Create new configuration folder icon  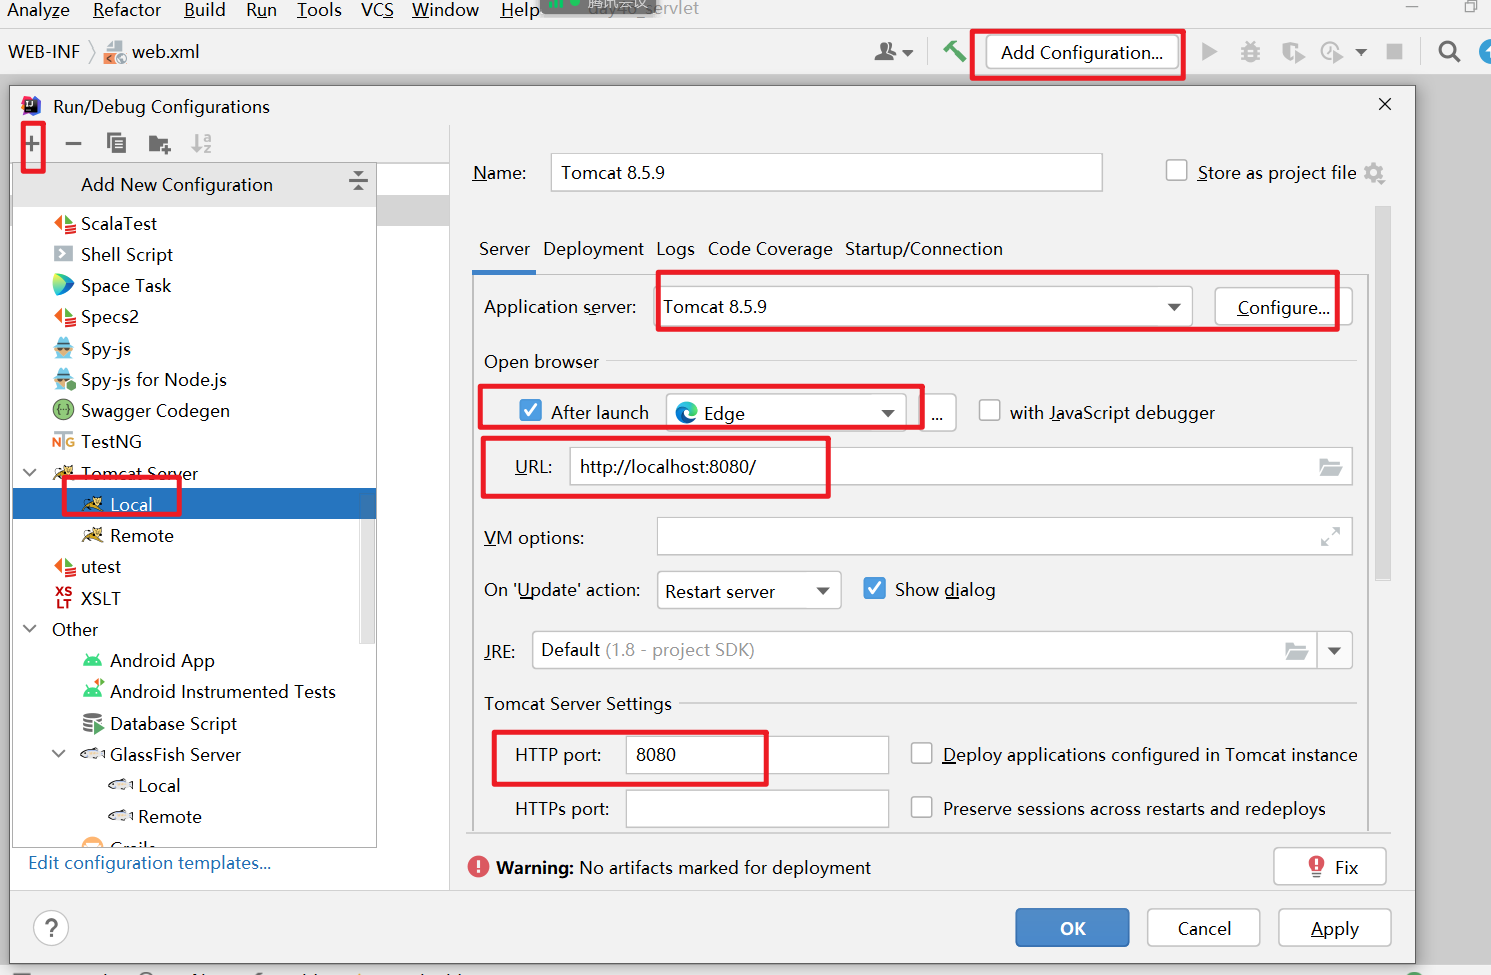coord(158,143)
